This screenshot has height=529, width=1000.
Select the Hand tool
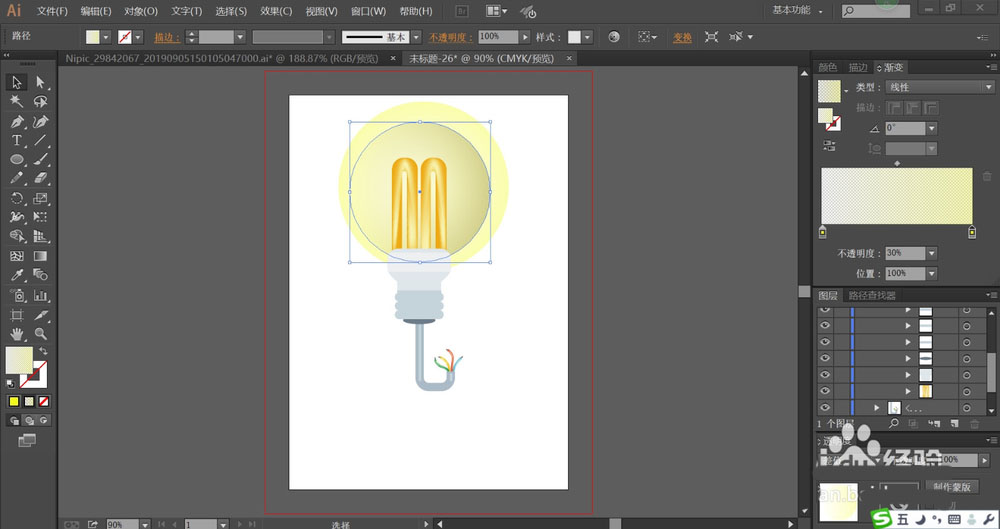17,334
